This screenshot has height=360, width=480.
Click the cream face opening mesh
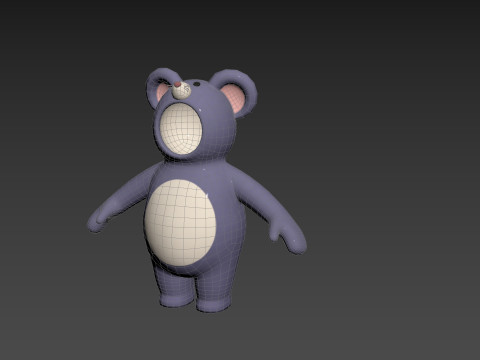(x=181, y=128)
